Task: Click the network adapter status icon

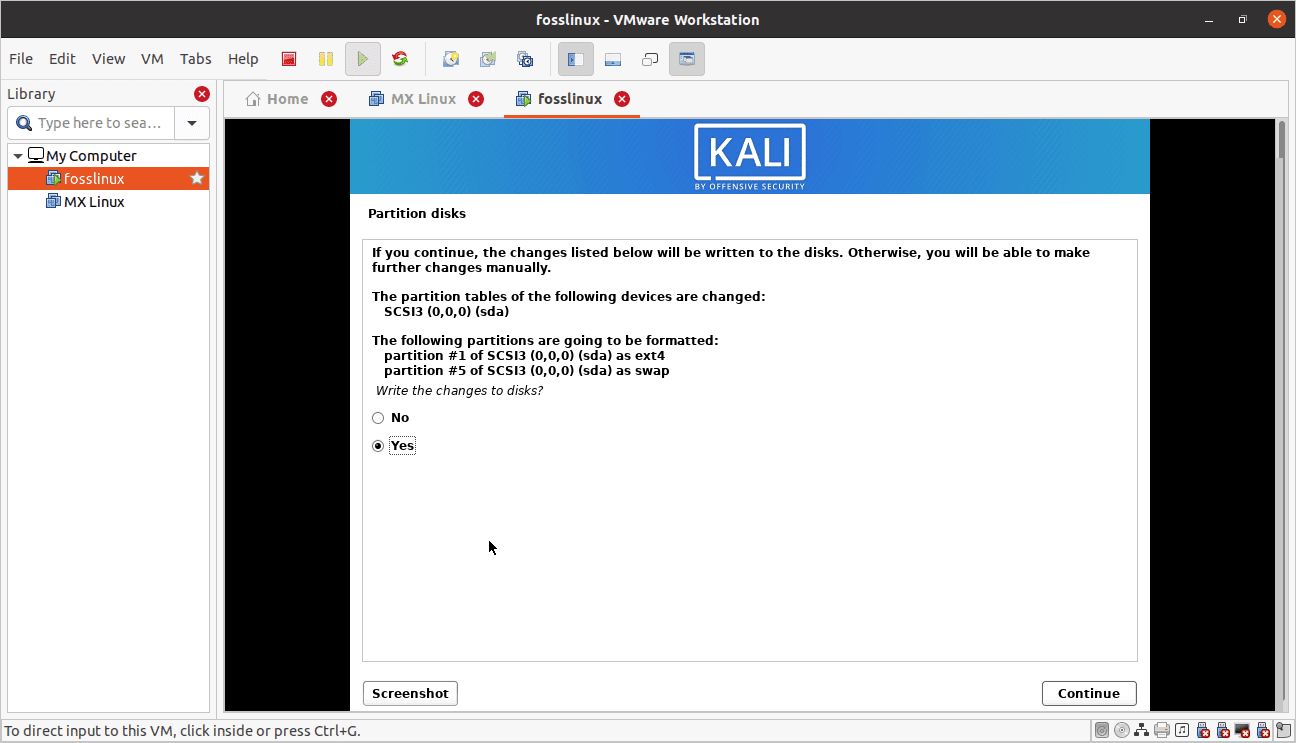Action: (x=1141, y=730)
